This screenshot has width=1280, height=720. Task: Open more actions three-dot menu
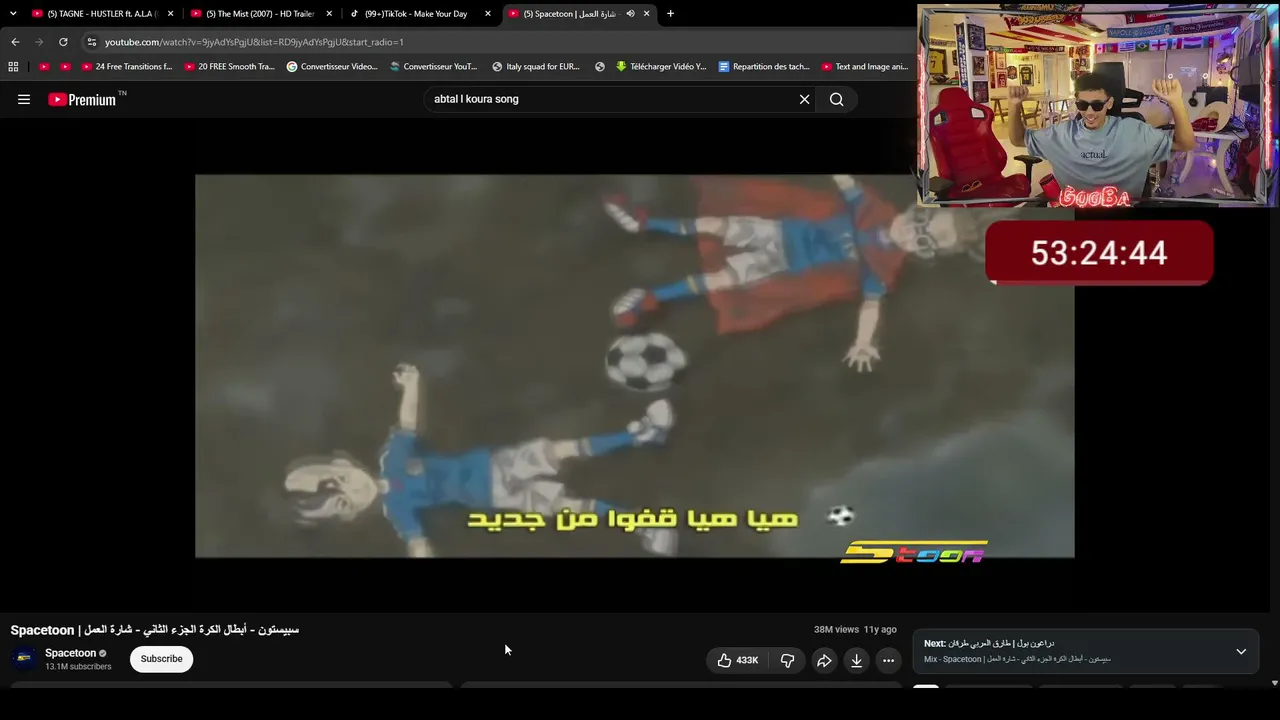point(888,660)
